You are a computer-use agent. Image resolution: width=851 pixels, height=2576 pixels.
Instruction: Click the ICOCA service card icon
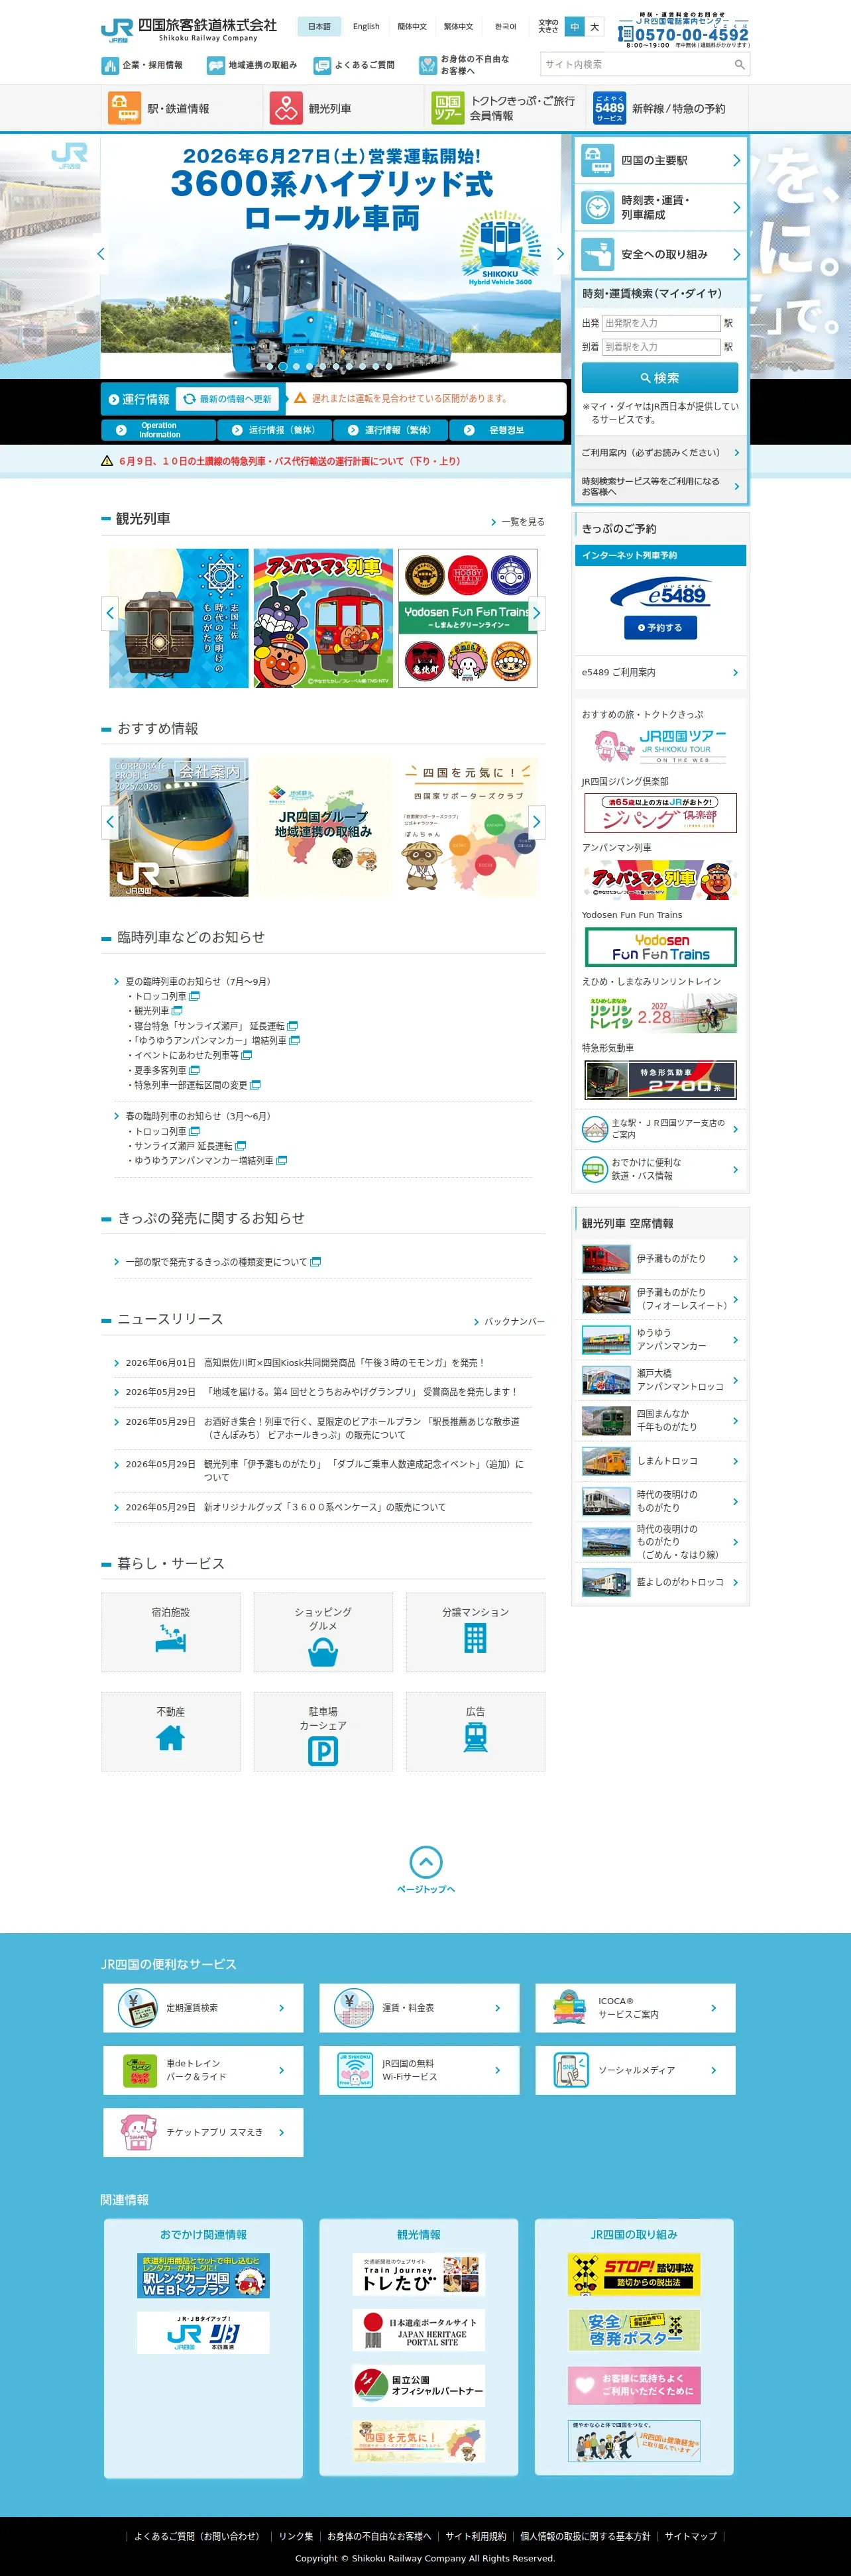[570, 2007]
